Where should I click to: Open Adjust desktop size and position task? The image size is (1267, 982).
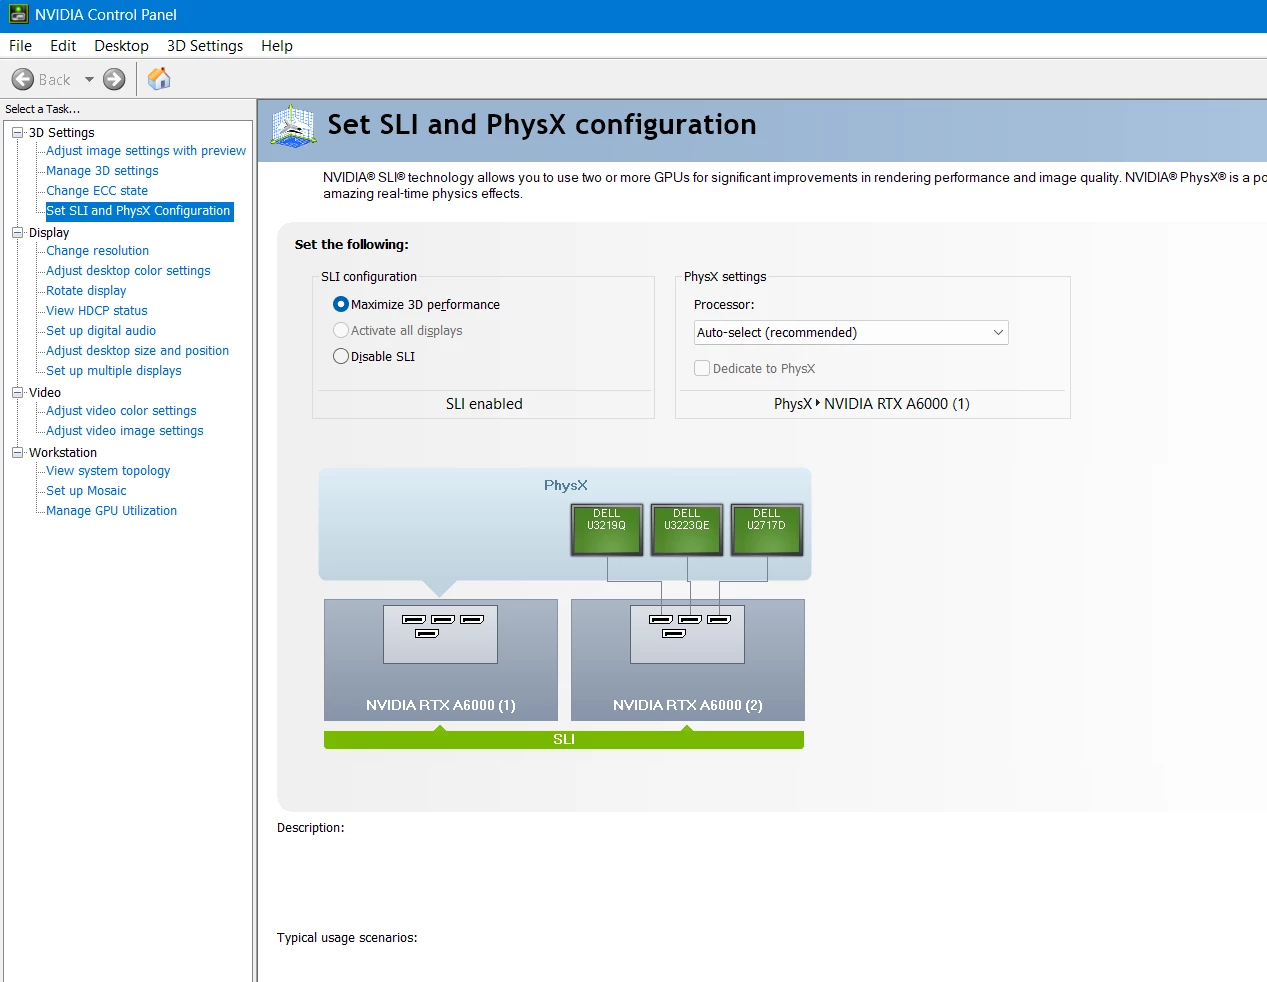click(137, 351)
